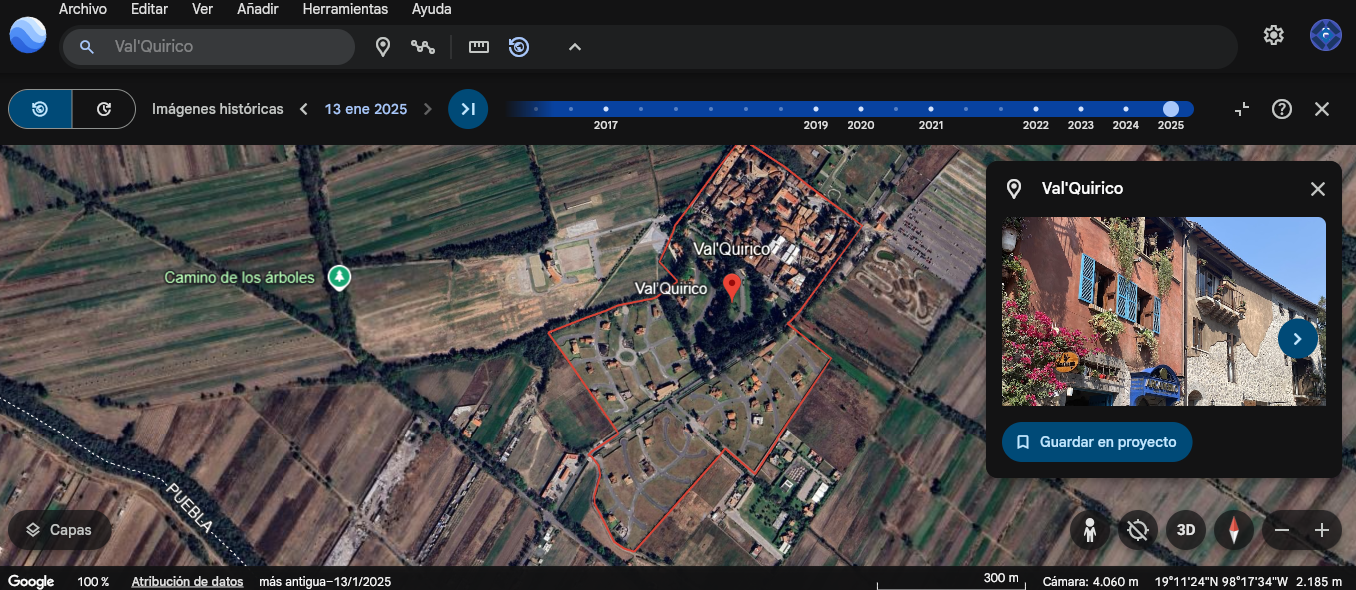The height and width of the screenshot is (590, 1356).
Task: Click the historical imagery toolbar icon
Action: 519,47
